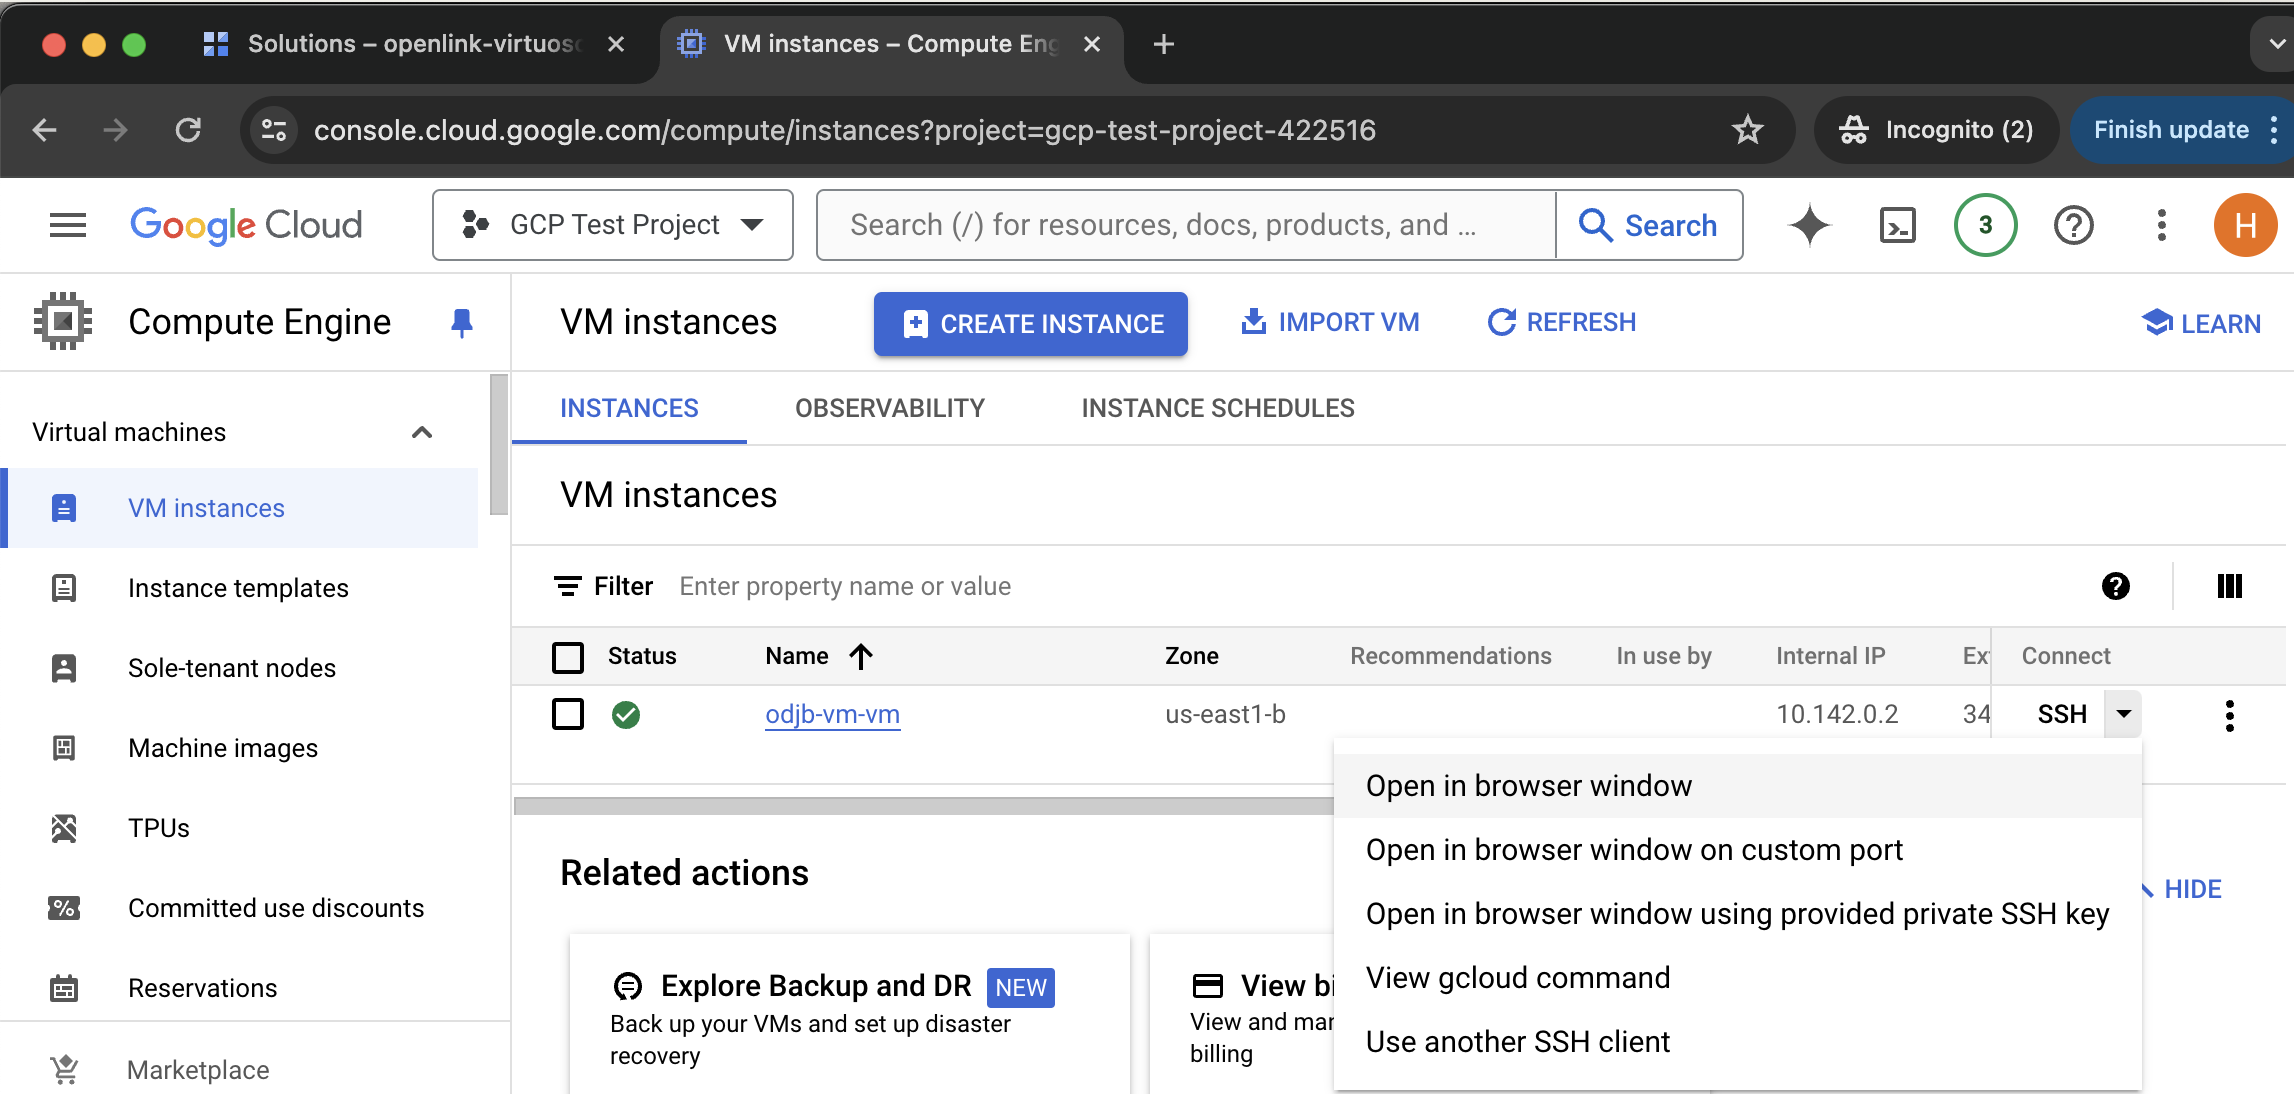The width and height of the screenshot is (2294, 1094).
Task: Focus the resources search input field
Action: [1186, 225]
